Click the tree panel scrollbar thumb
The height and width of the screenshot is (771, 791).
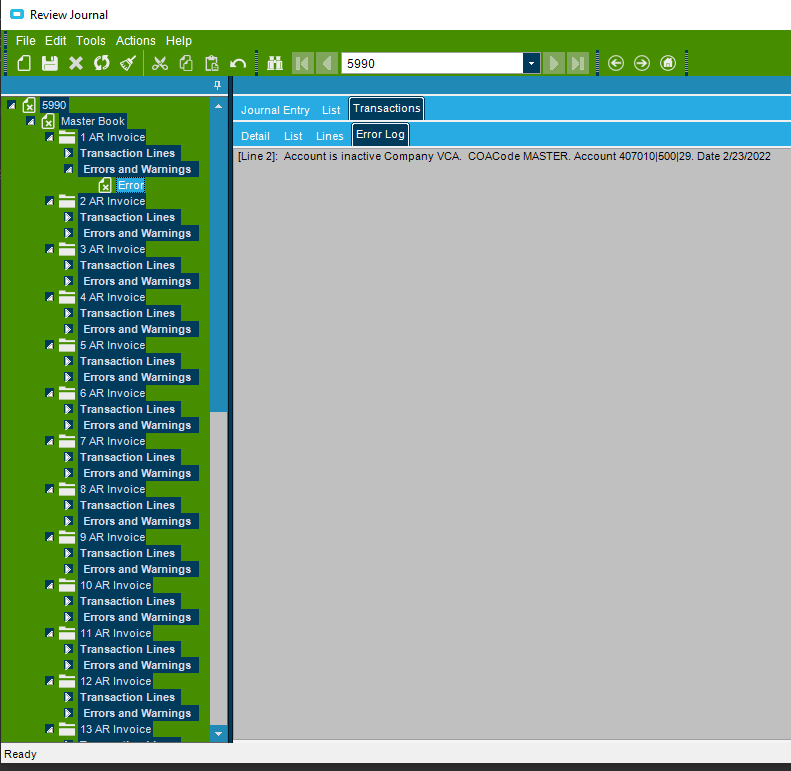(218, 262)
